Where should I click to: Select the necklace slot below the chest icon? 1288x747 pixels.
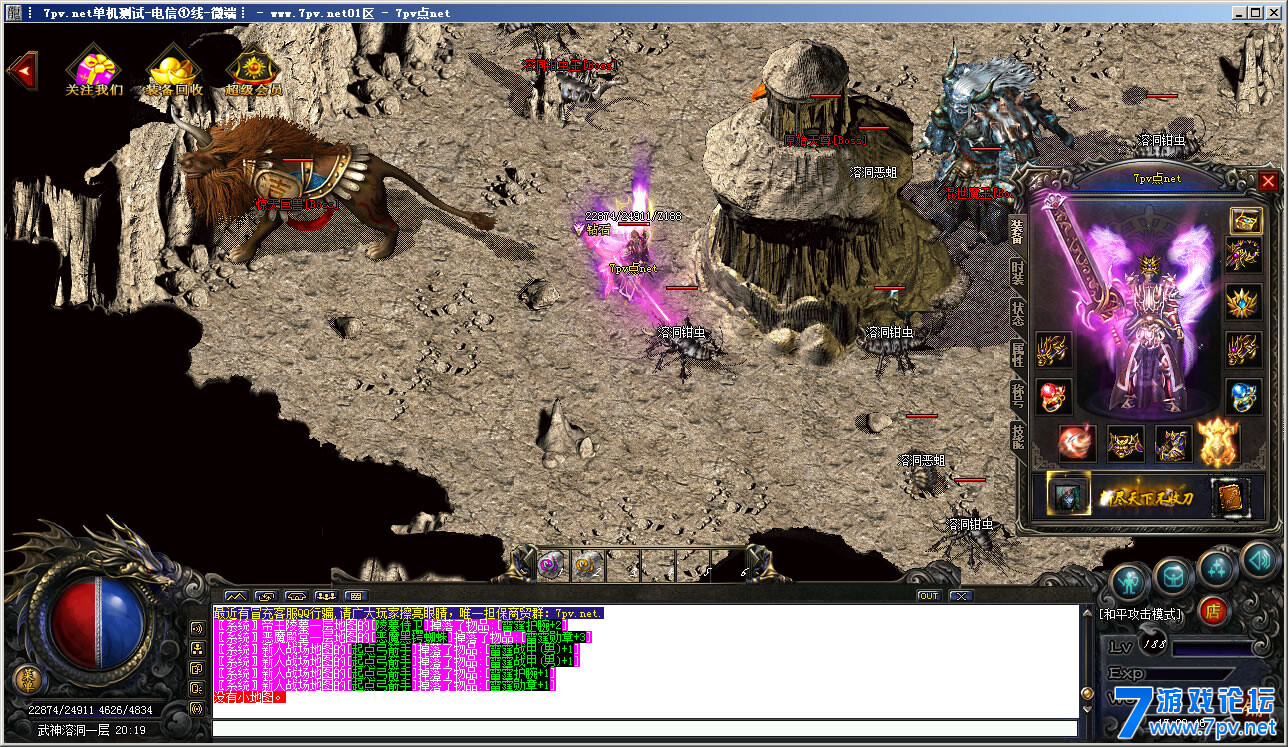(x=1245, y=254)
